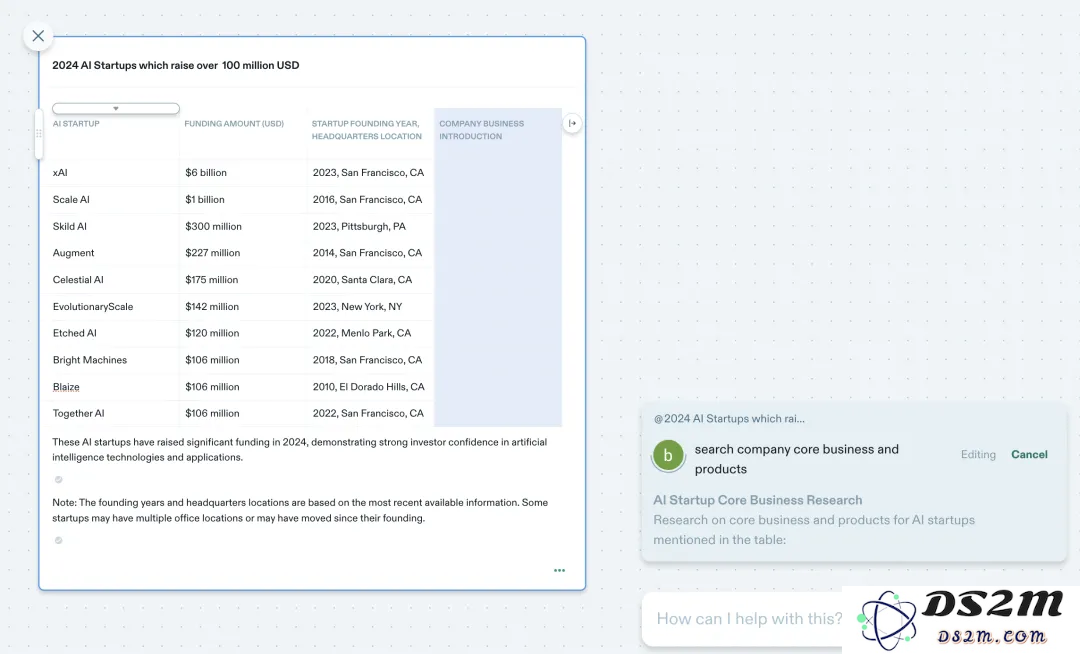Click the "$300 million" funding cell
Image resolution: width=1080 pixels, height=654 pixels.
tap(214, 226)
